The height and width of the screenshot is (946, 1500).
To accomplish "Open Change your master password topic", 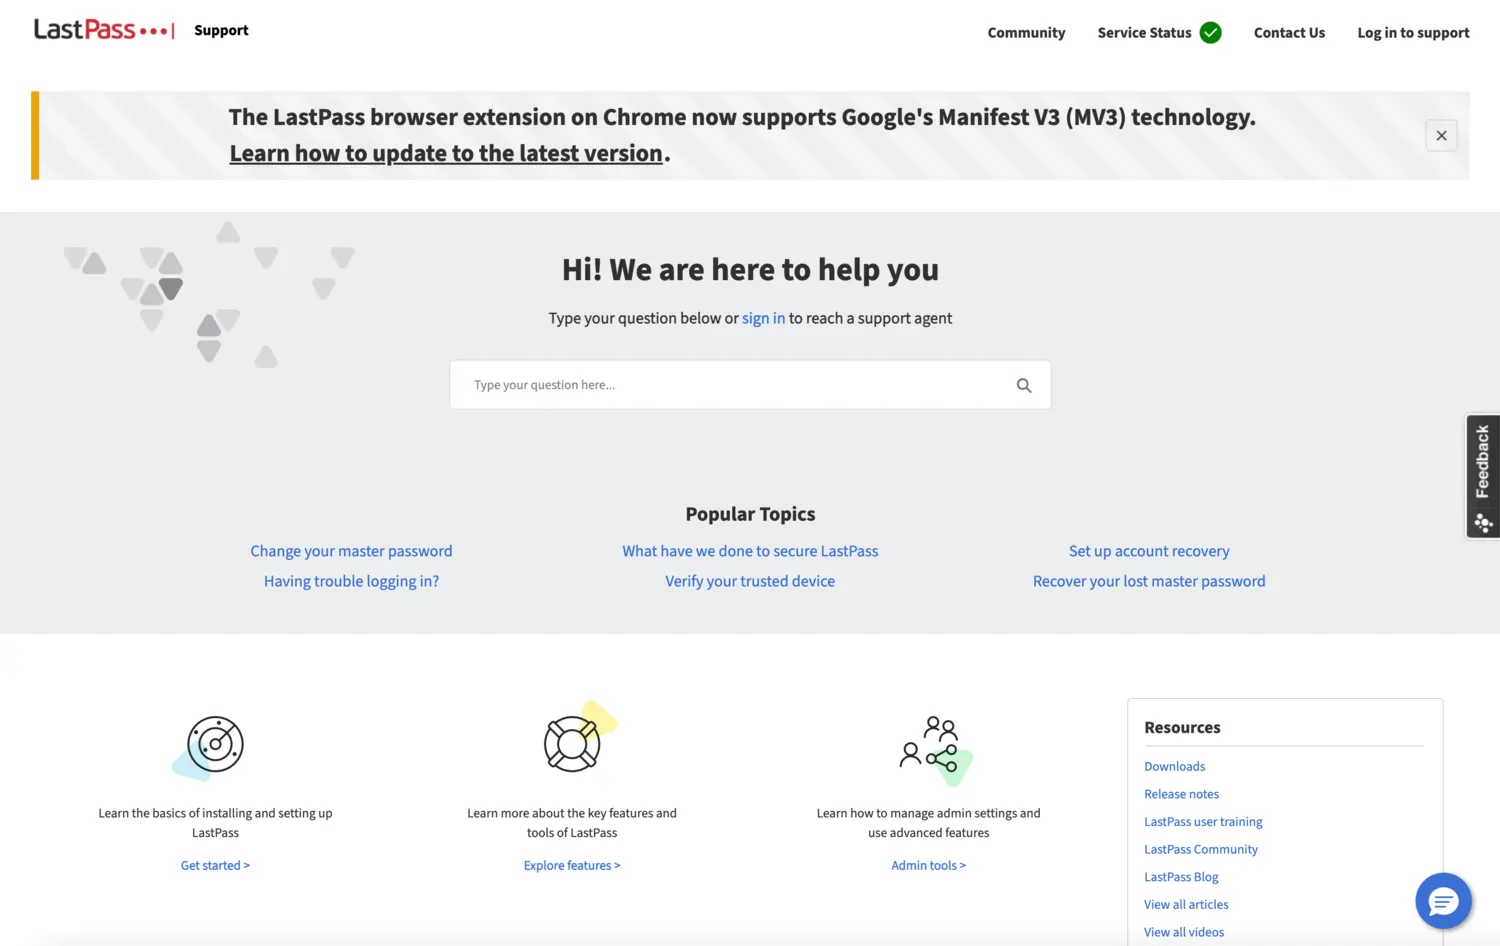I will click(x=351, y=551).
